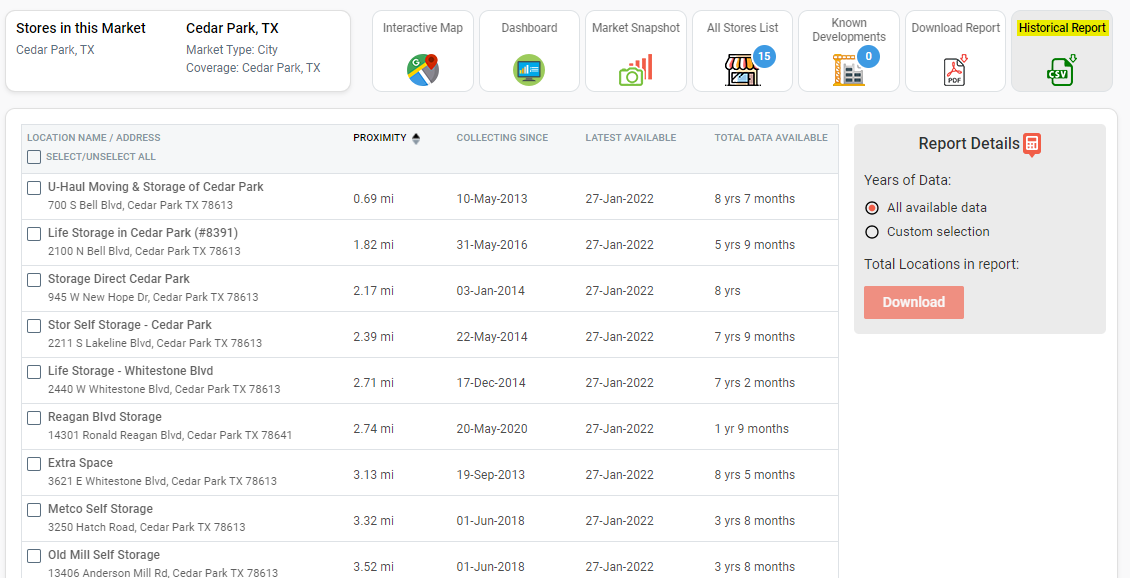Open the Market Snapshot tab label

coord(636,28)
